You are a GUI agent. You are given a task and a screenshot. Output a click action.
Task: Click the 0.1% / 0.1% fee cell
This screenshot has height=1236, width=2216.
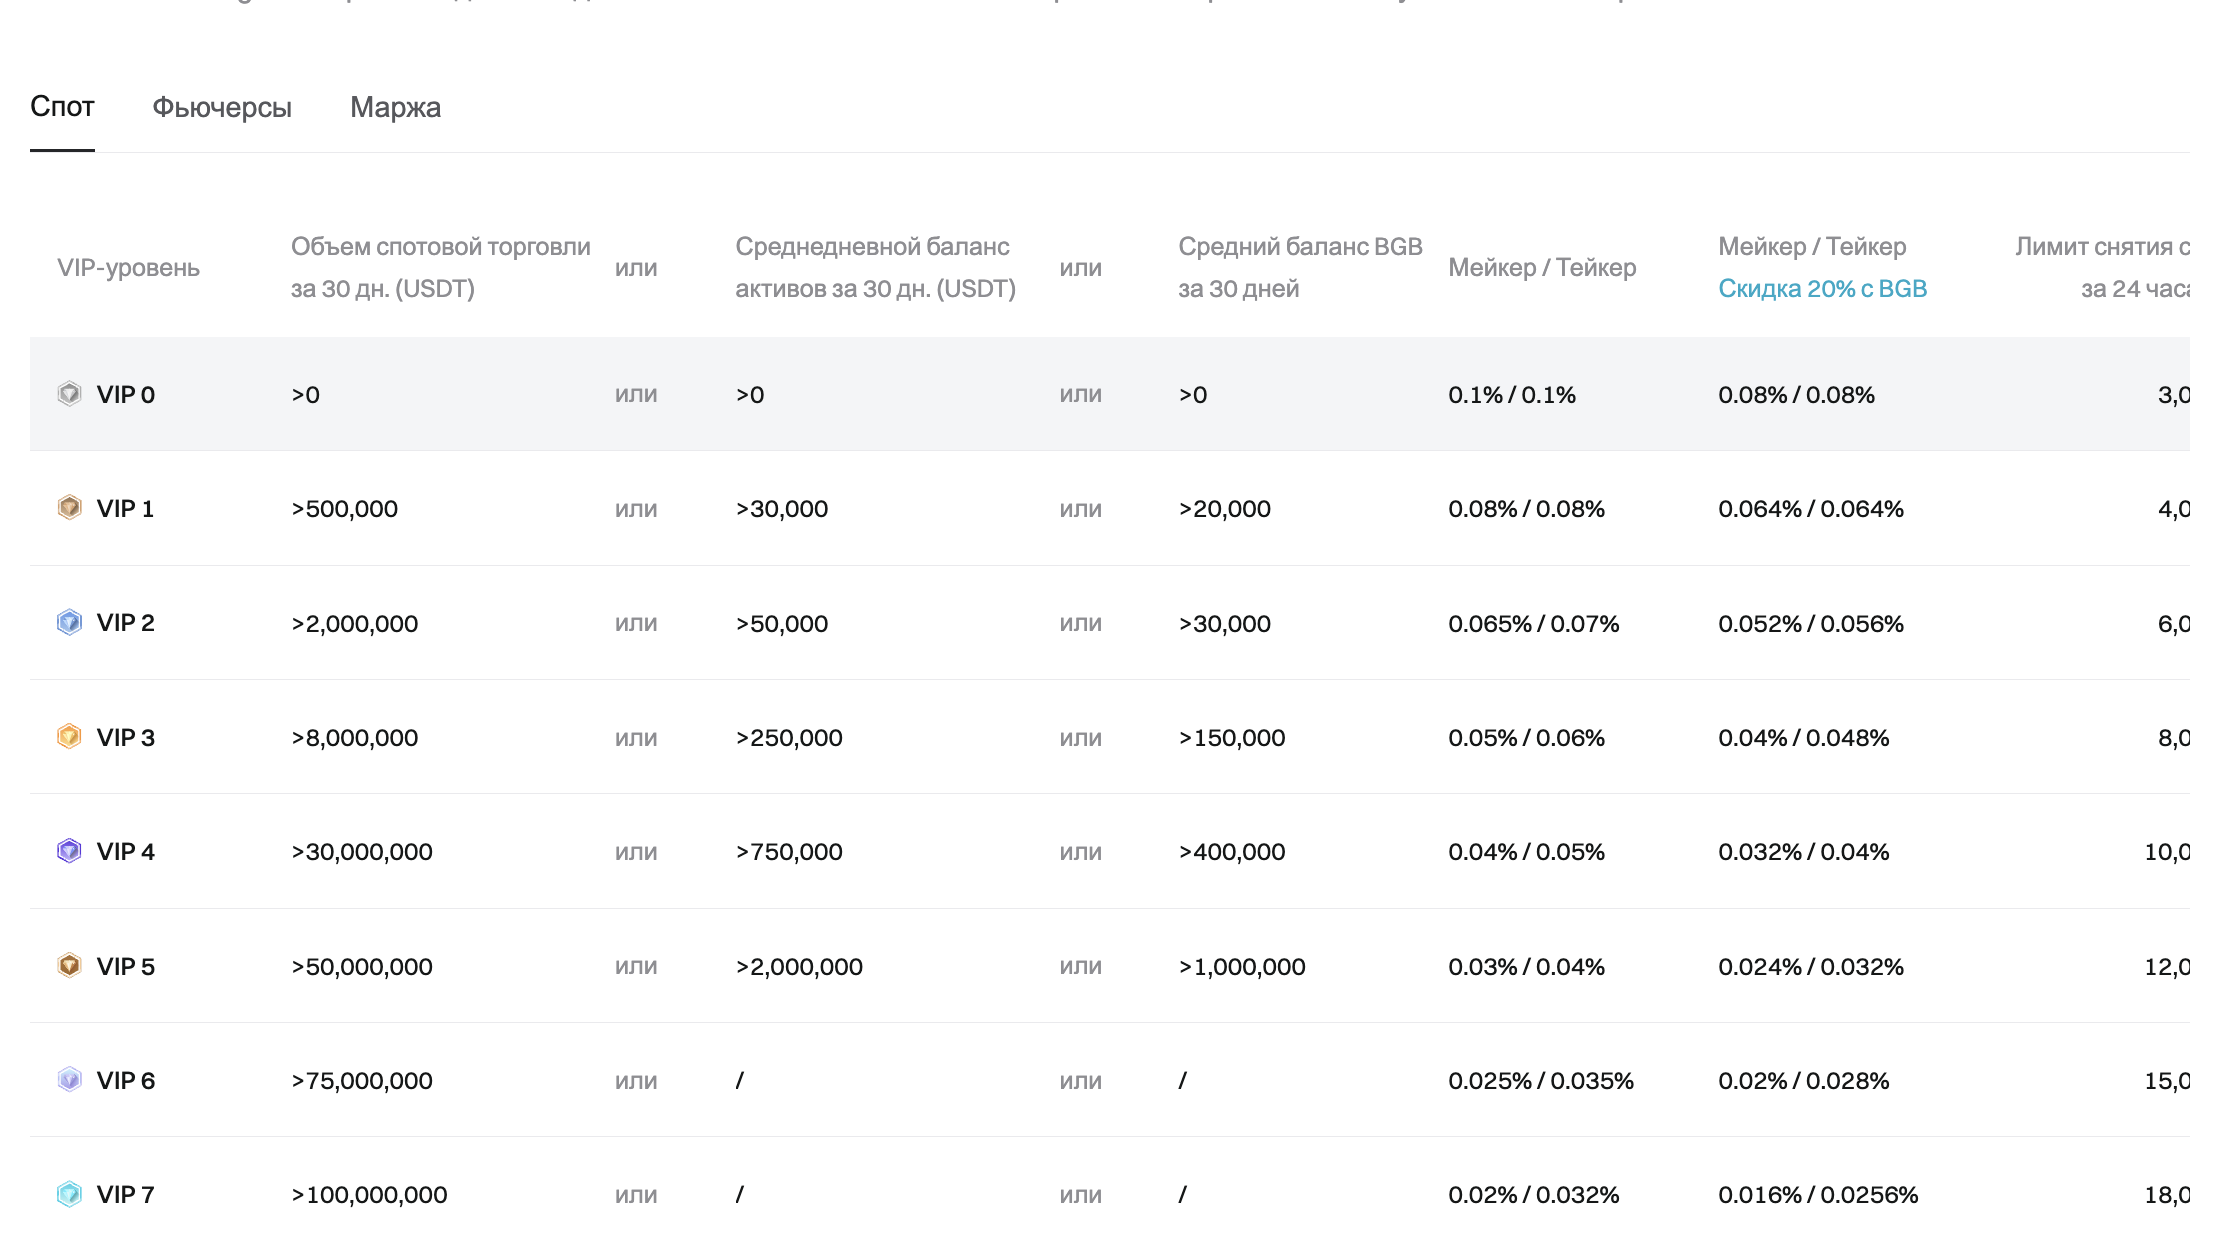(1512, 395)
